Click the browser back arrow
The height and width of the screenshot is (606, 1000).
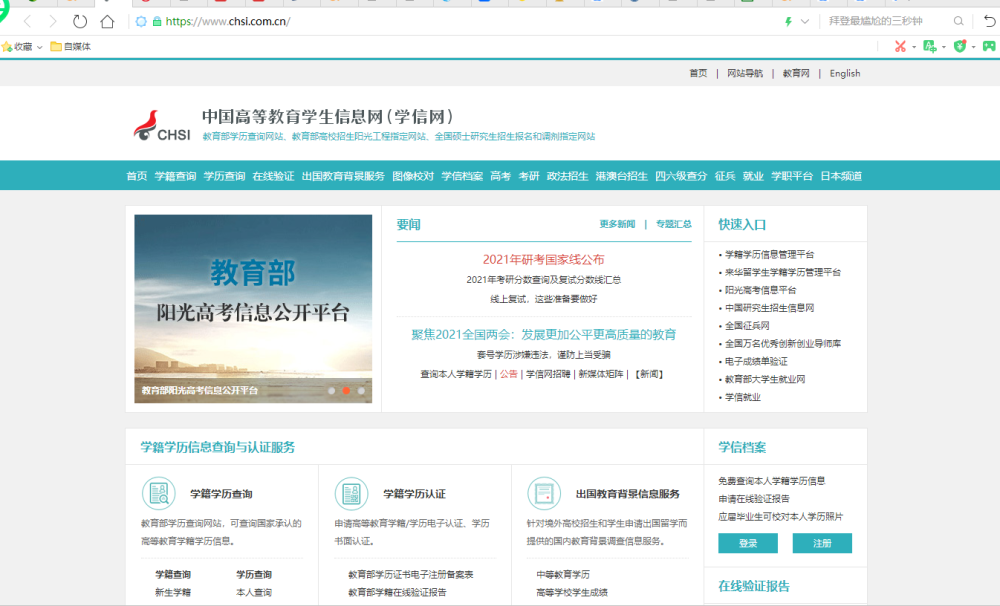point(27,22)
